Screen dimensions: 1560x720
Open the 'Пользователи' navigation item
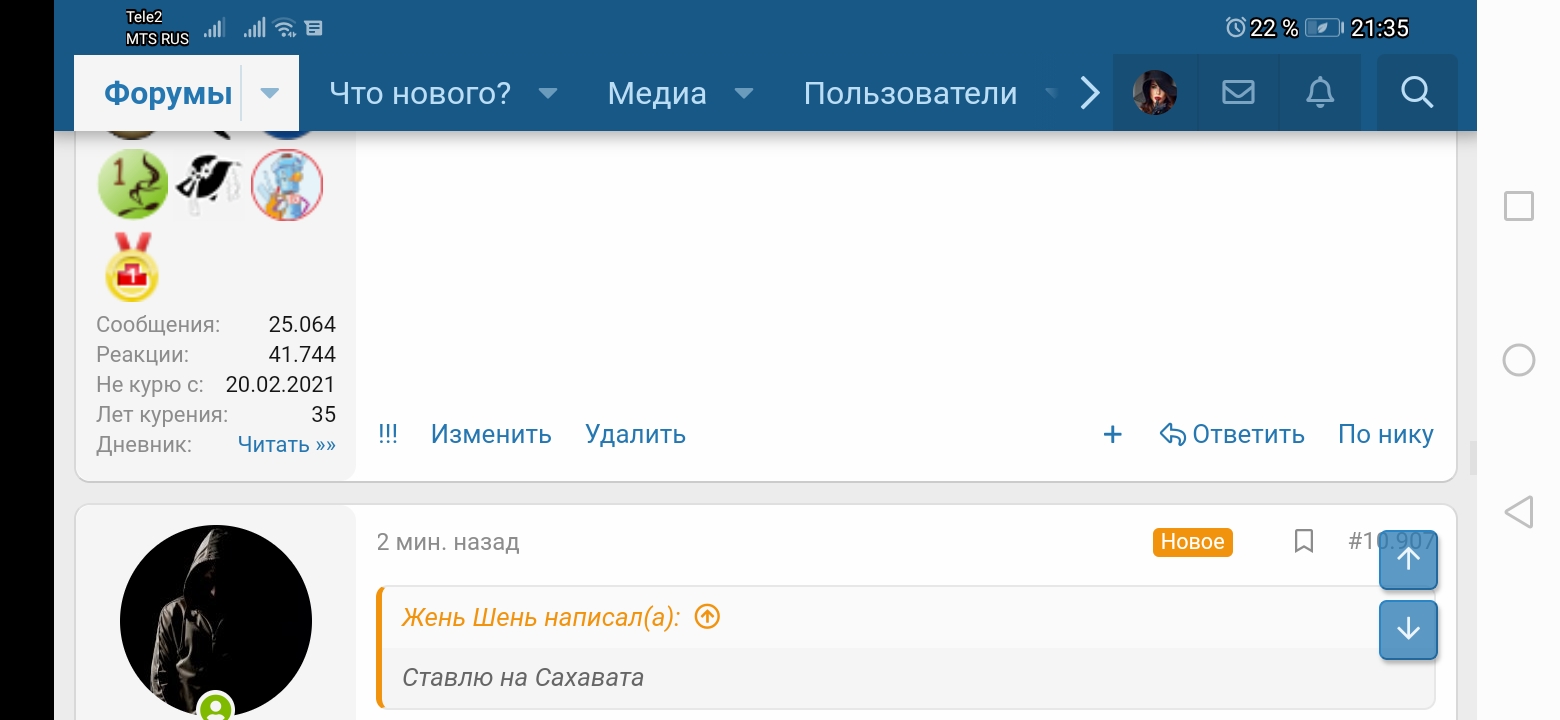click(x=911, y=92)
